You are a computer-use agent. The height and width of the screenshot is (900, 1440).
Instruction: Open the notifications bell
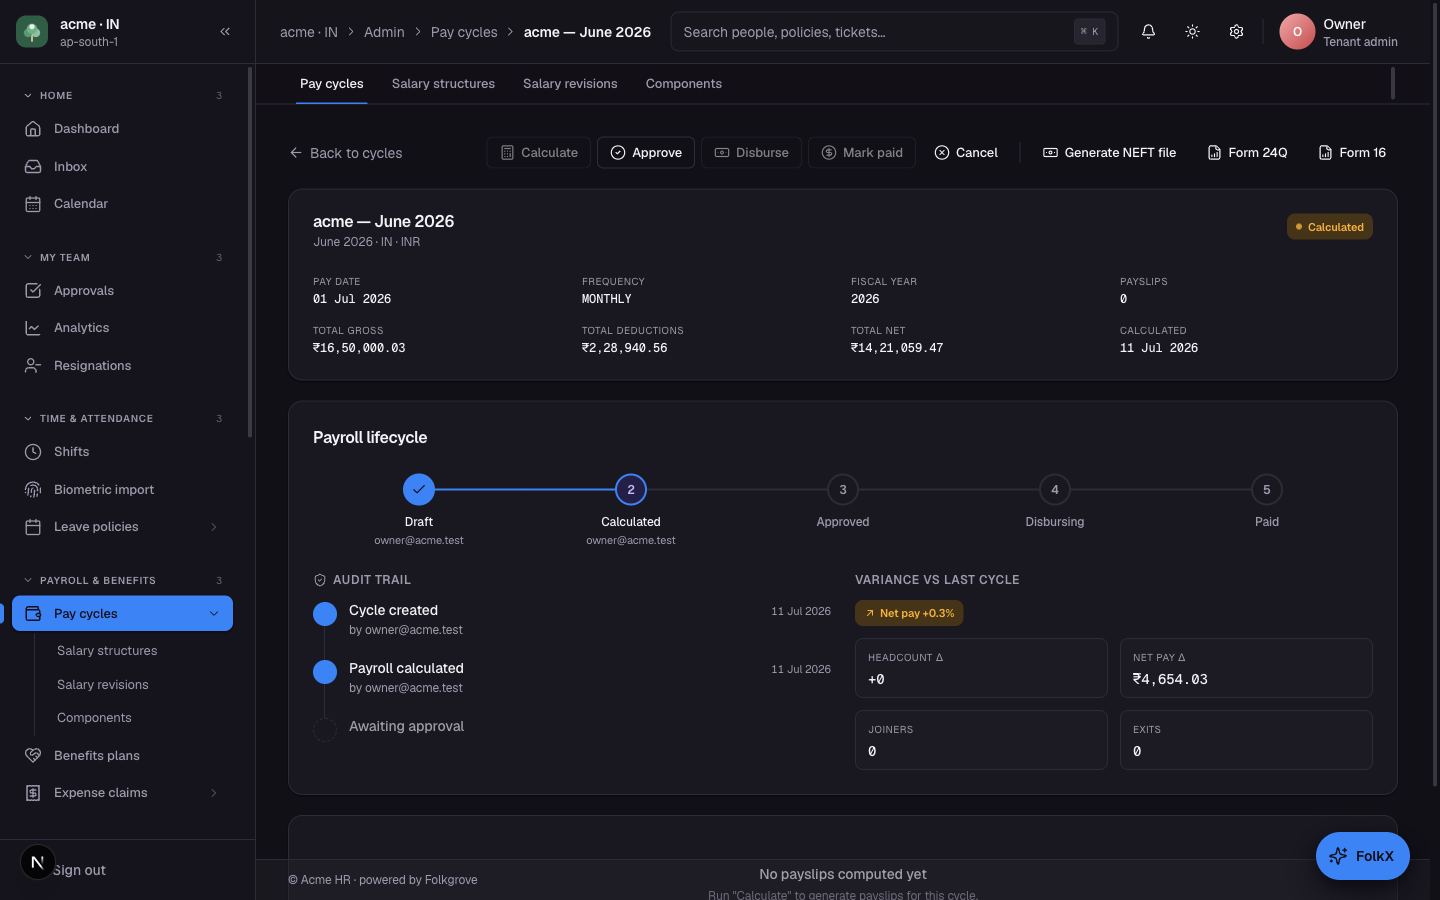pos(1148,32)
